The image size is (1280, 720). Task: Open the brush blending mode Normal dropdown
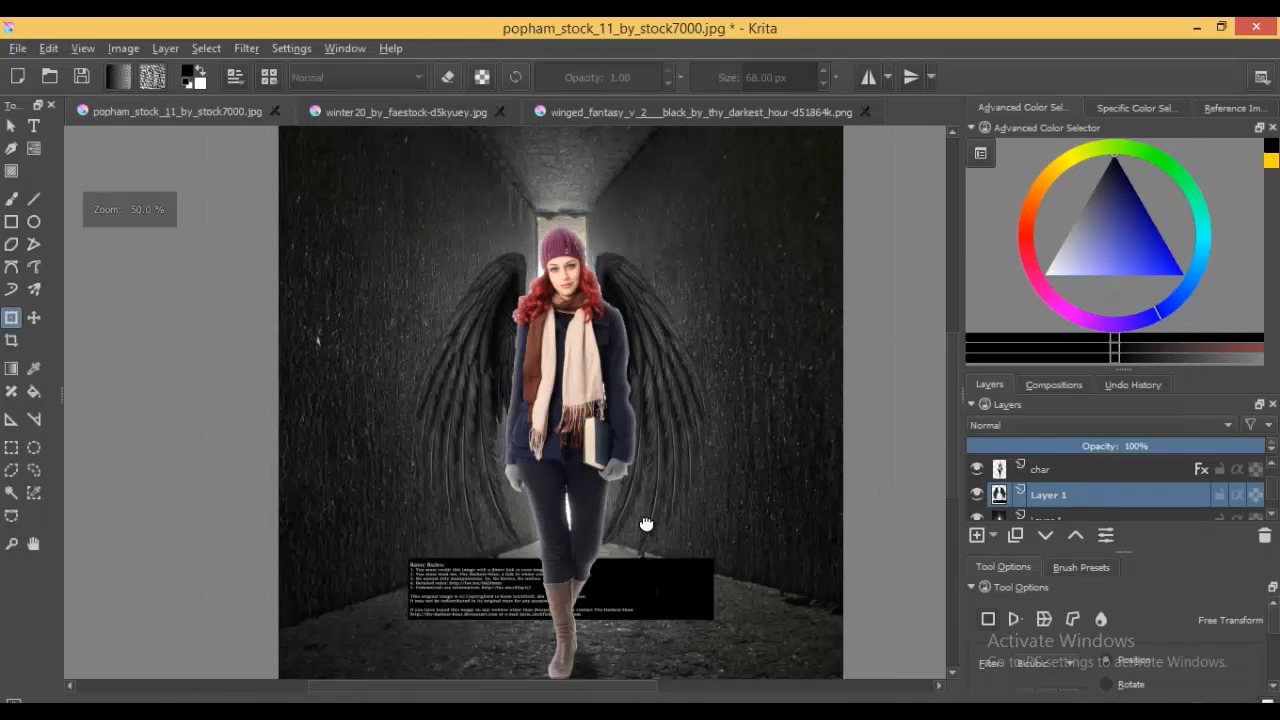click(x=357, y=77)
